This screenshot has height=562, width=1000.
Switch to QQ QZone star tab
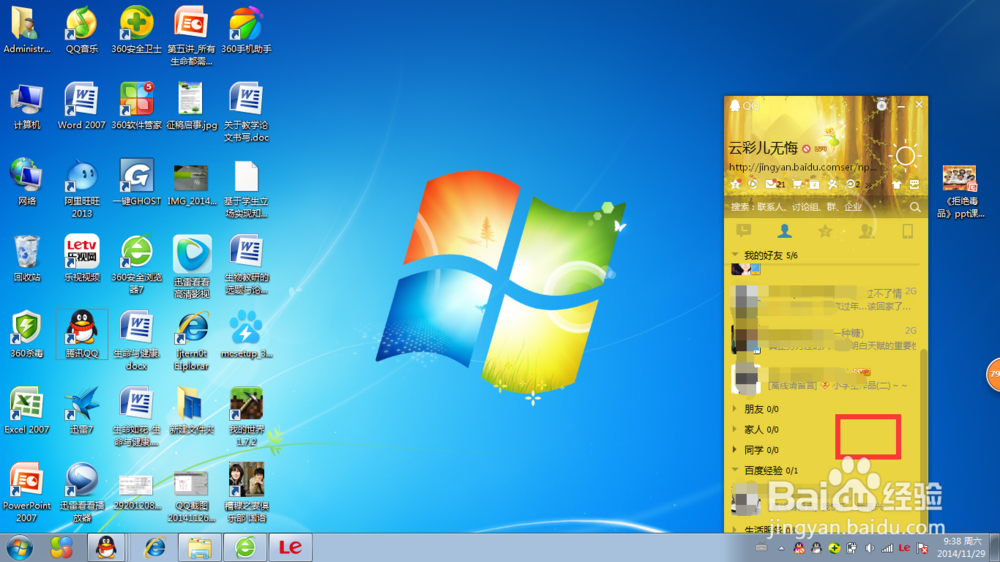tap(825, 231)
